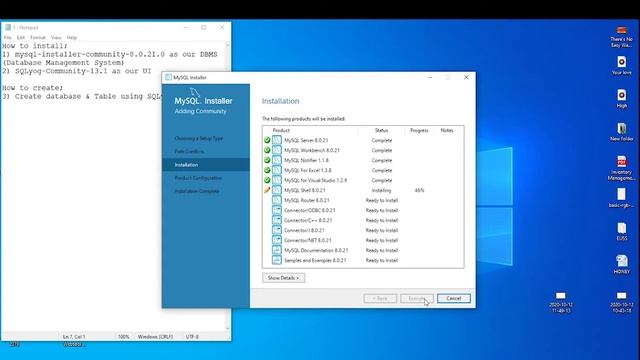Open Notepad Format menu

pyautogui.click(x=38, y=38)
